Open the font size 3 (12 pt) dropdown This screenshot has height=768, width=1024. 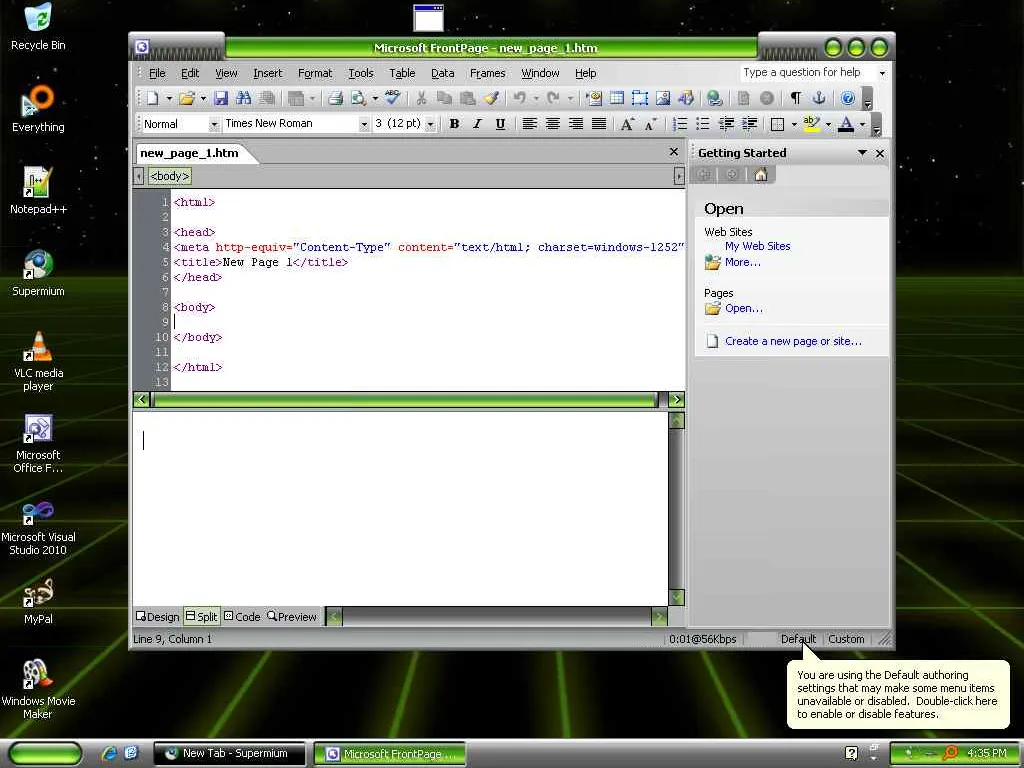coord(430,124)
